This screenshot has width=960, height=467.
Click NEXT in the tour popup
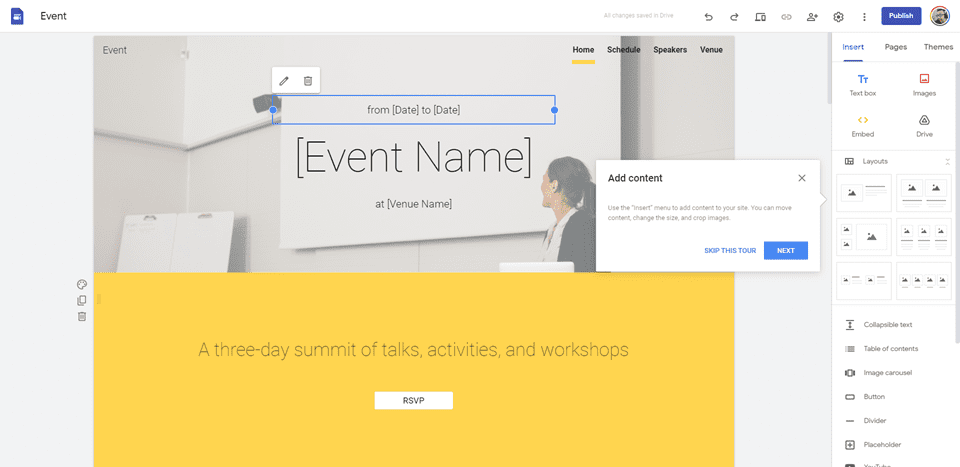point(786,250)
